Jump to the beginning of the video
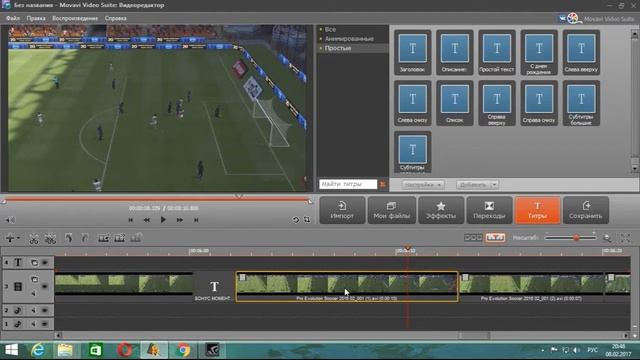640x360 pixels. point(131,220)
